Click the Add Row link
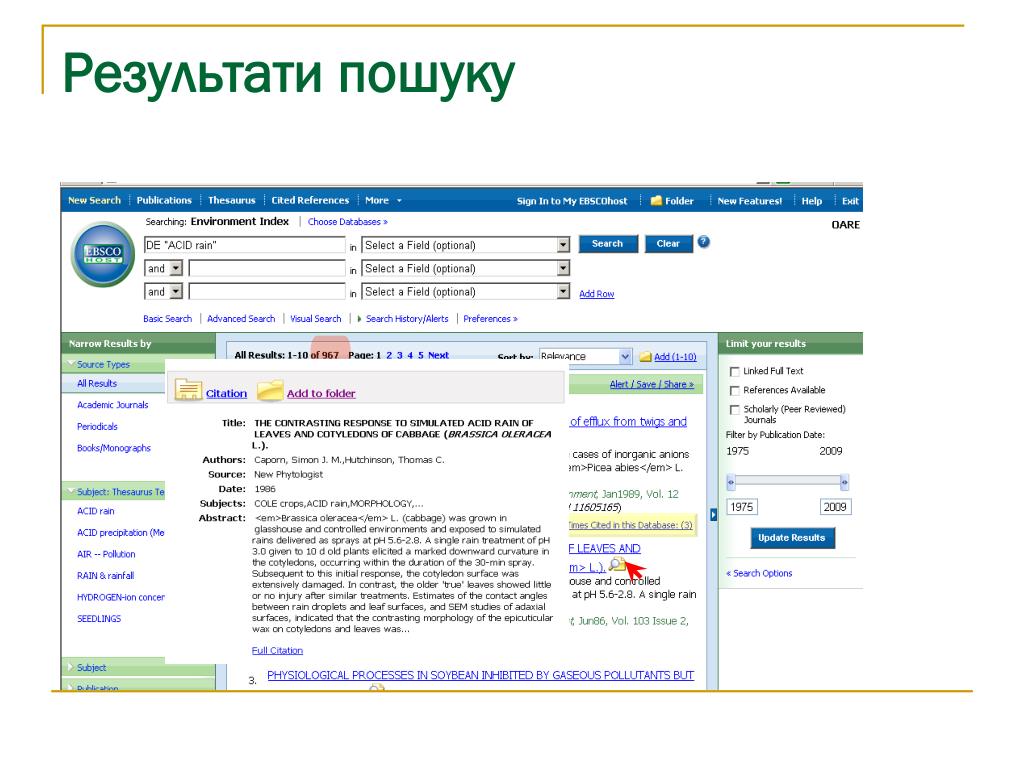Screen dimensions: 1024x768 click(x=596, y=294)
